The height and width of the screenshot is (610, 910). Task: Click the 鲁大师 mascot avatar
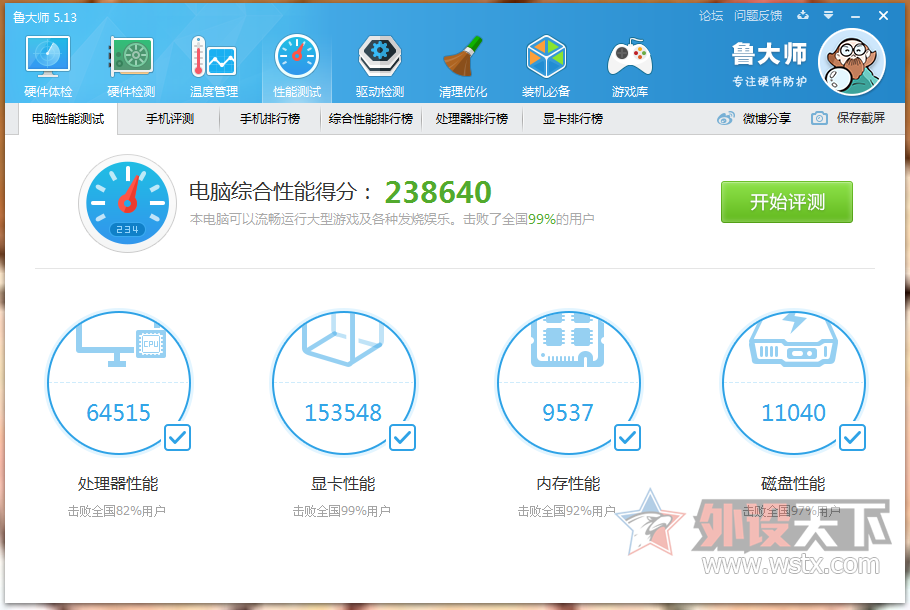pyautogui.click(x=851, y=62)
